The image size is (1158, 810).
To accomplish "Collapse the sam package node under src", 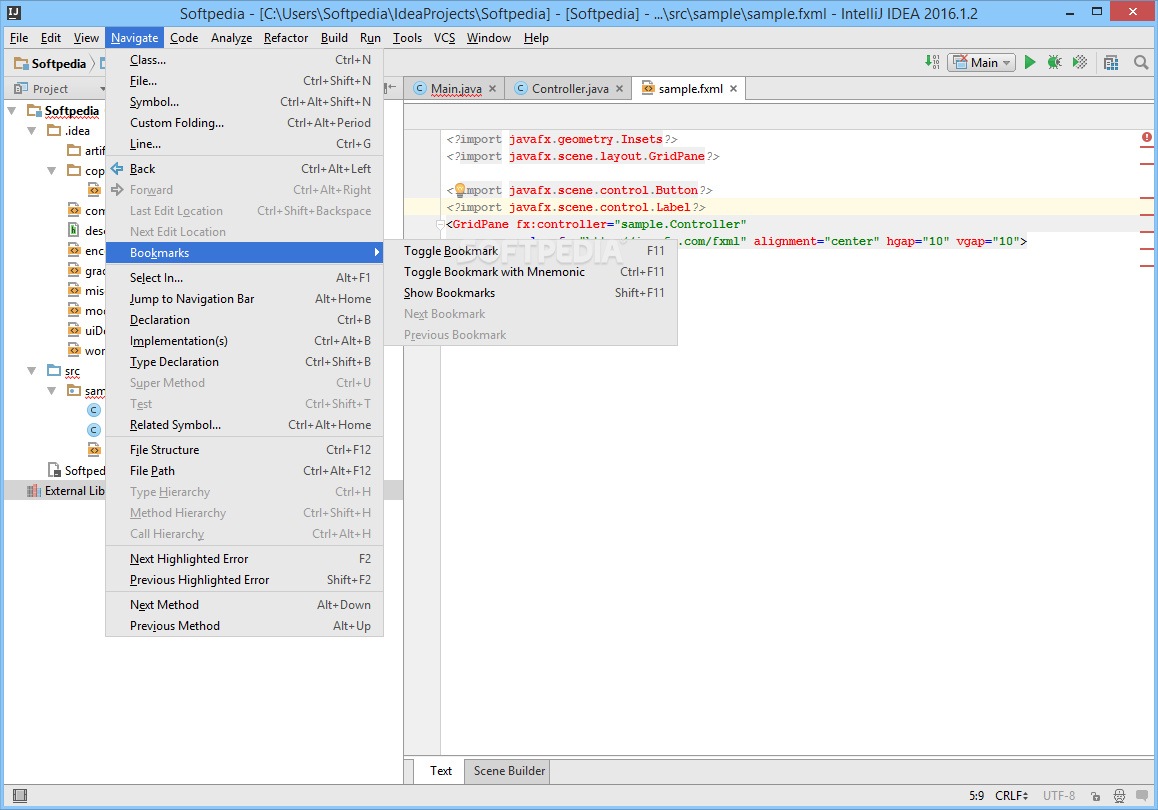I will point(51,391).
